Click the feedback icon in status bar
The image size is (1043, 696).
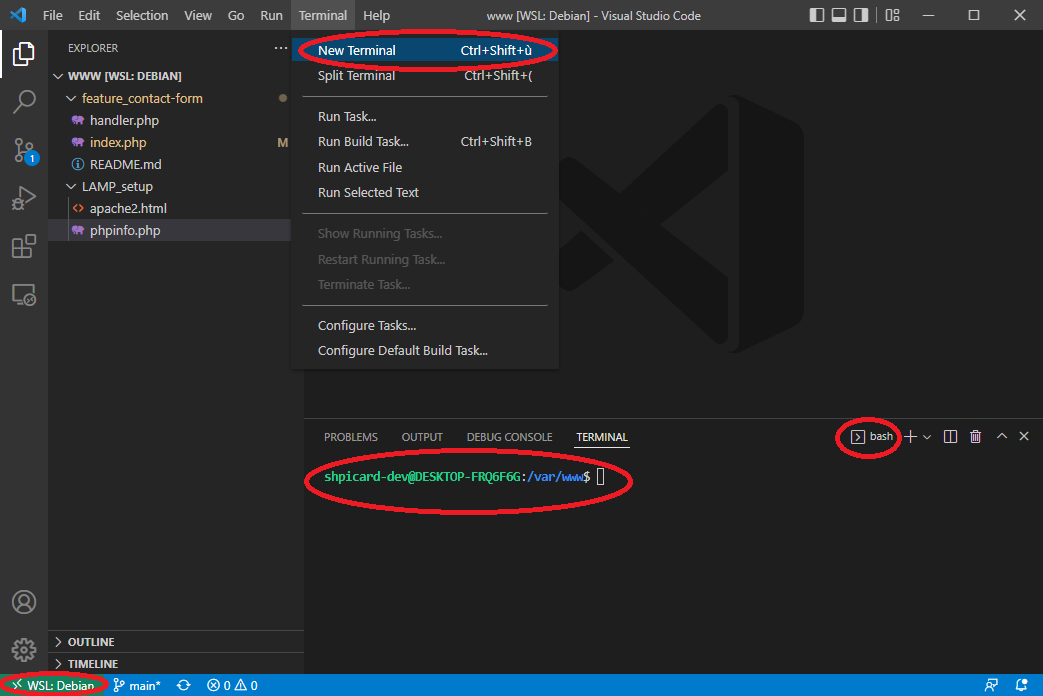(x=991, y=685)
